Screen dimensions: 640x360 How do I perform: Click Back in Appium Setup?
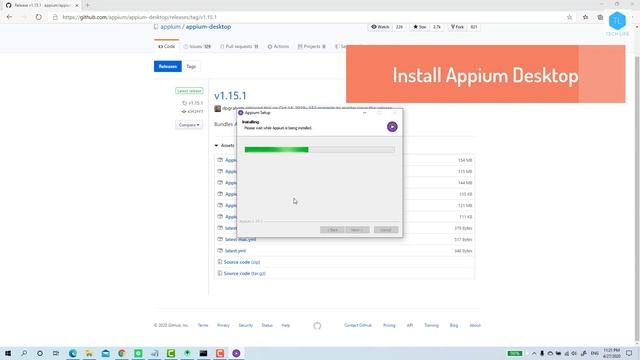tap(332, 230)
